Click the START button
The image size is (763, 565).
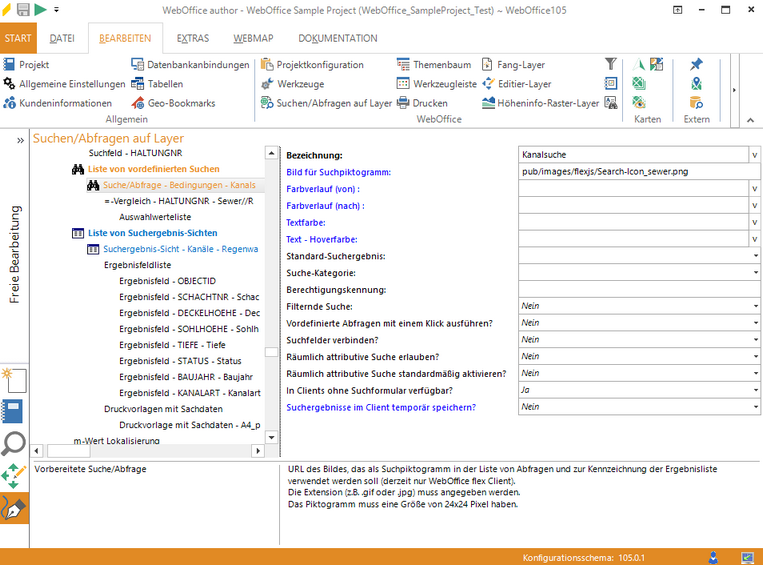[18, 39]
